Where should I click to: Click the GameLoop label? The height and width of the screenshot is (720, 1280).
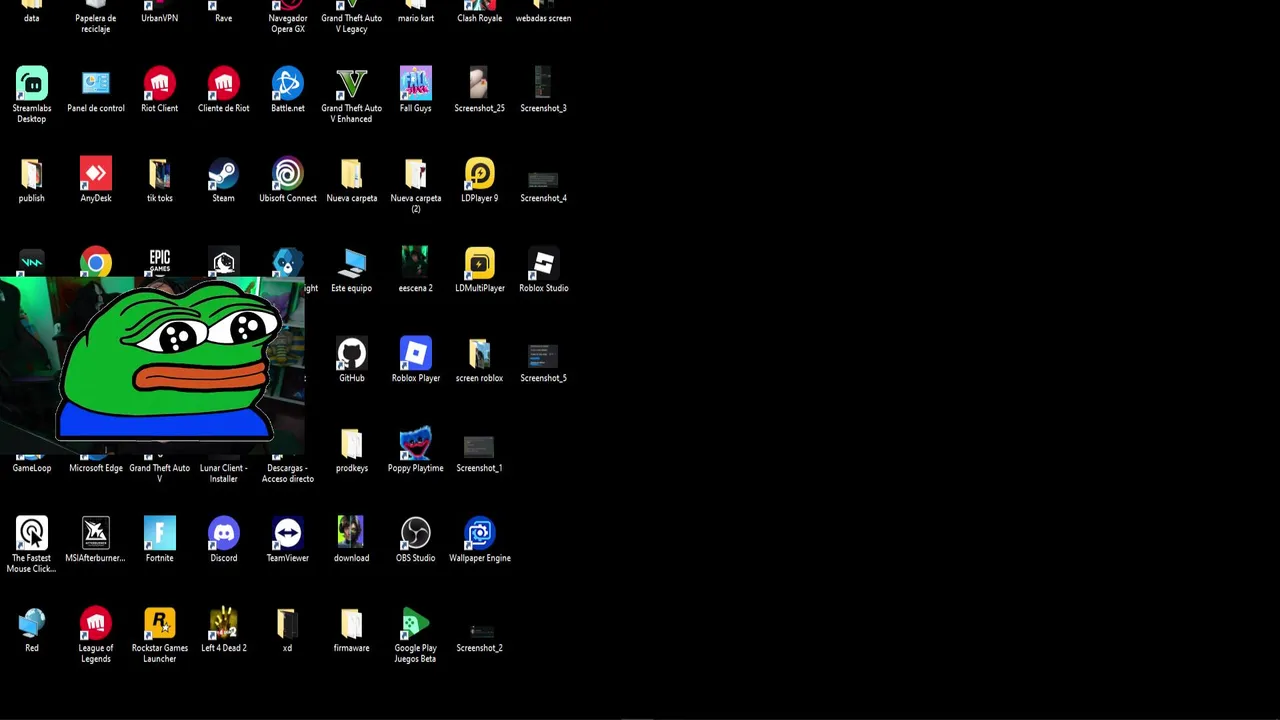coord(31,468)
